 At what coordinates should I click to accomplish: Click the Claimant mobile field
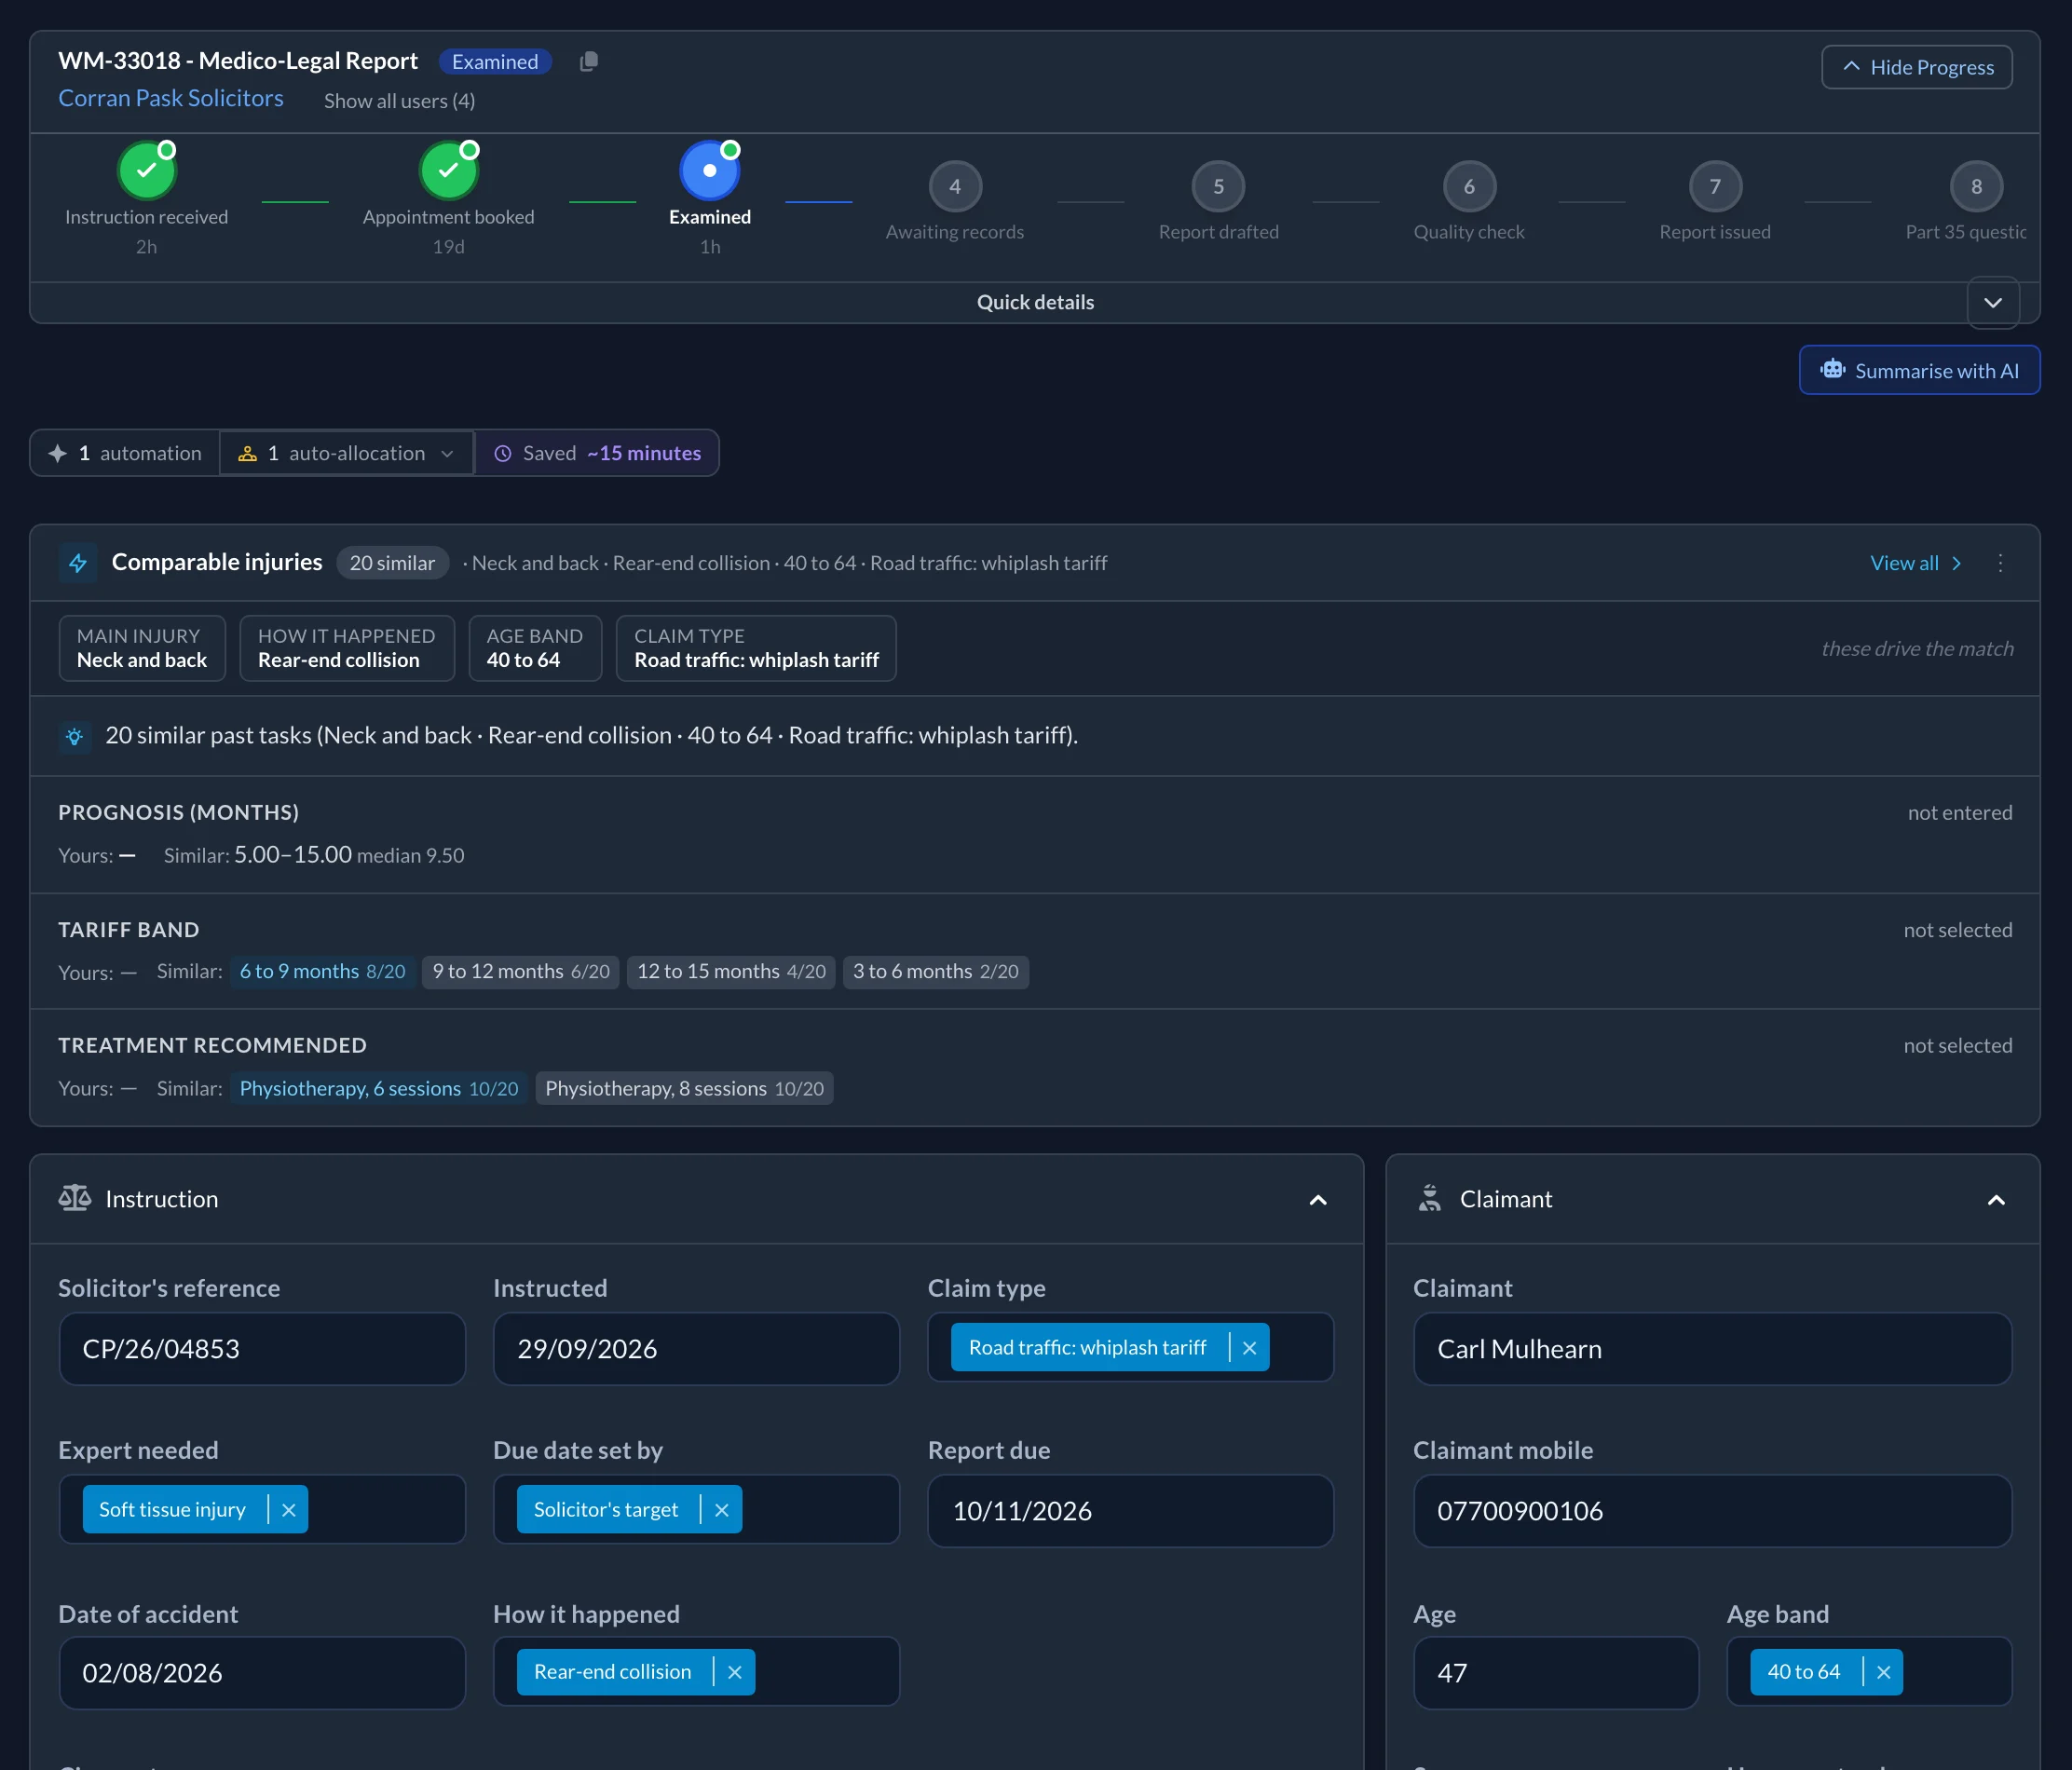1712,1511
